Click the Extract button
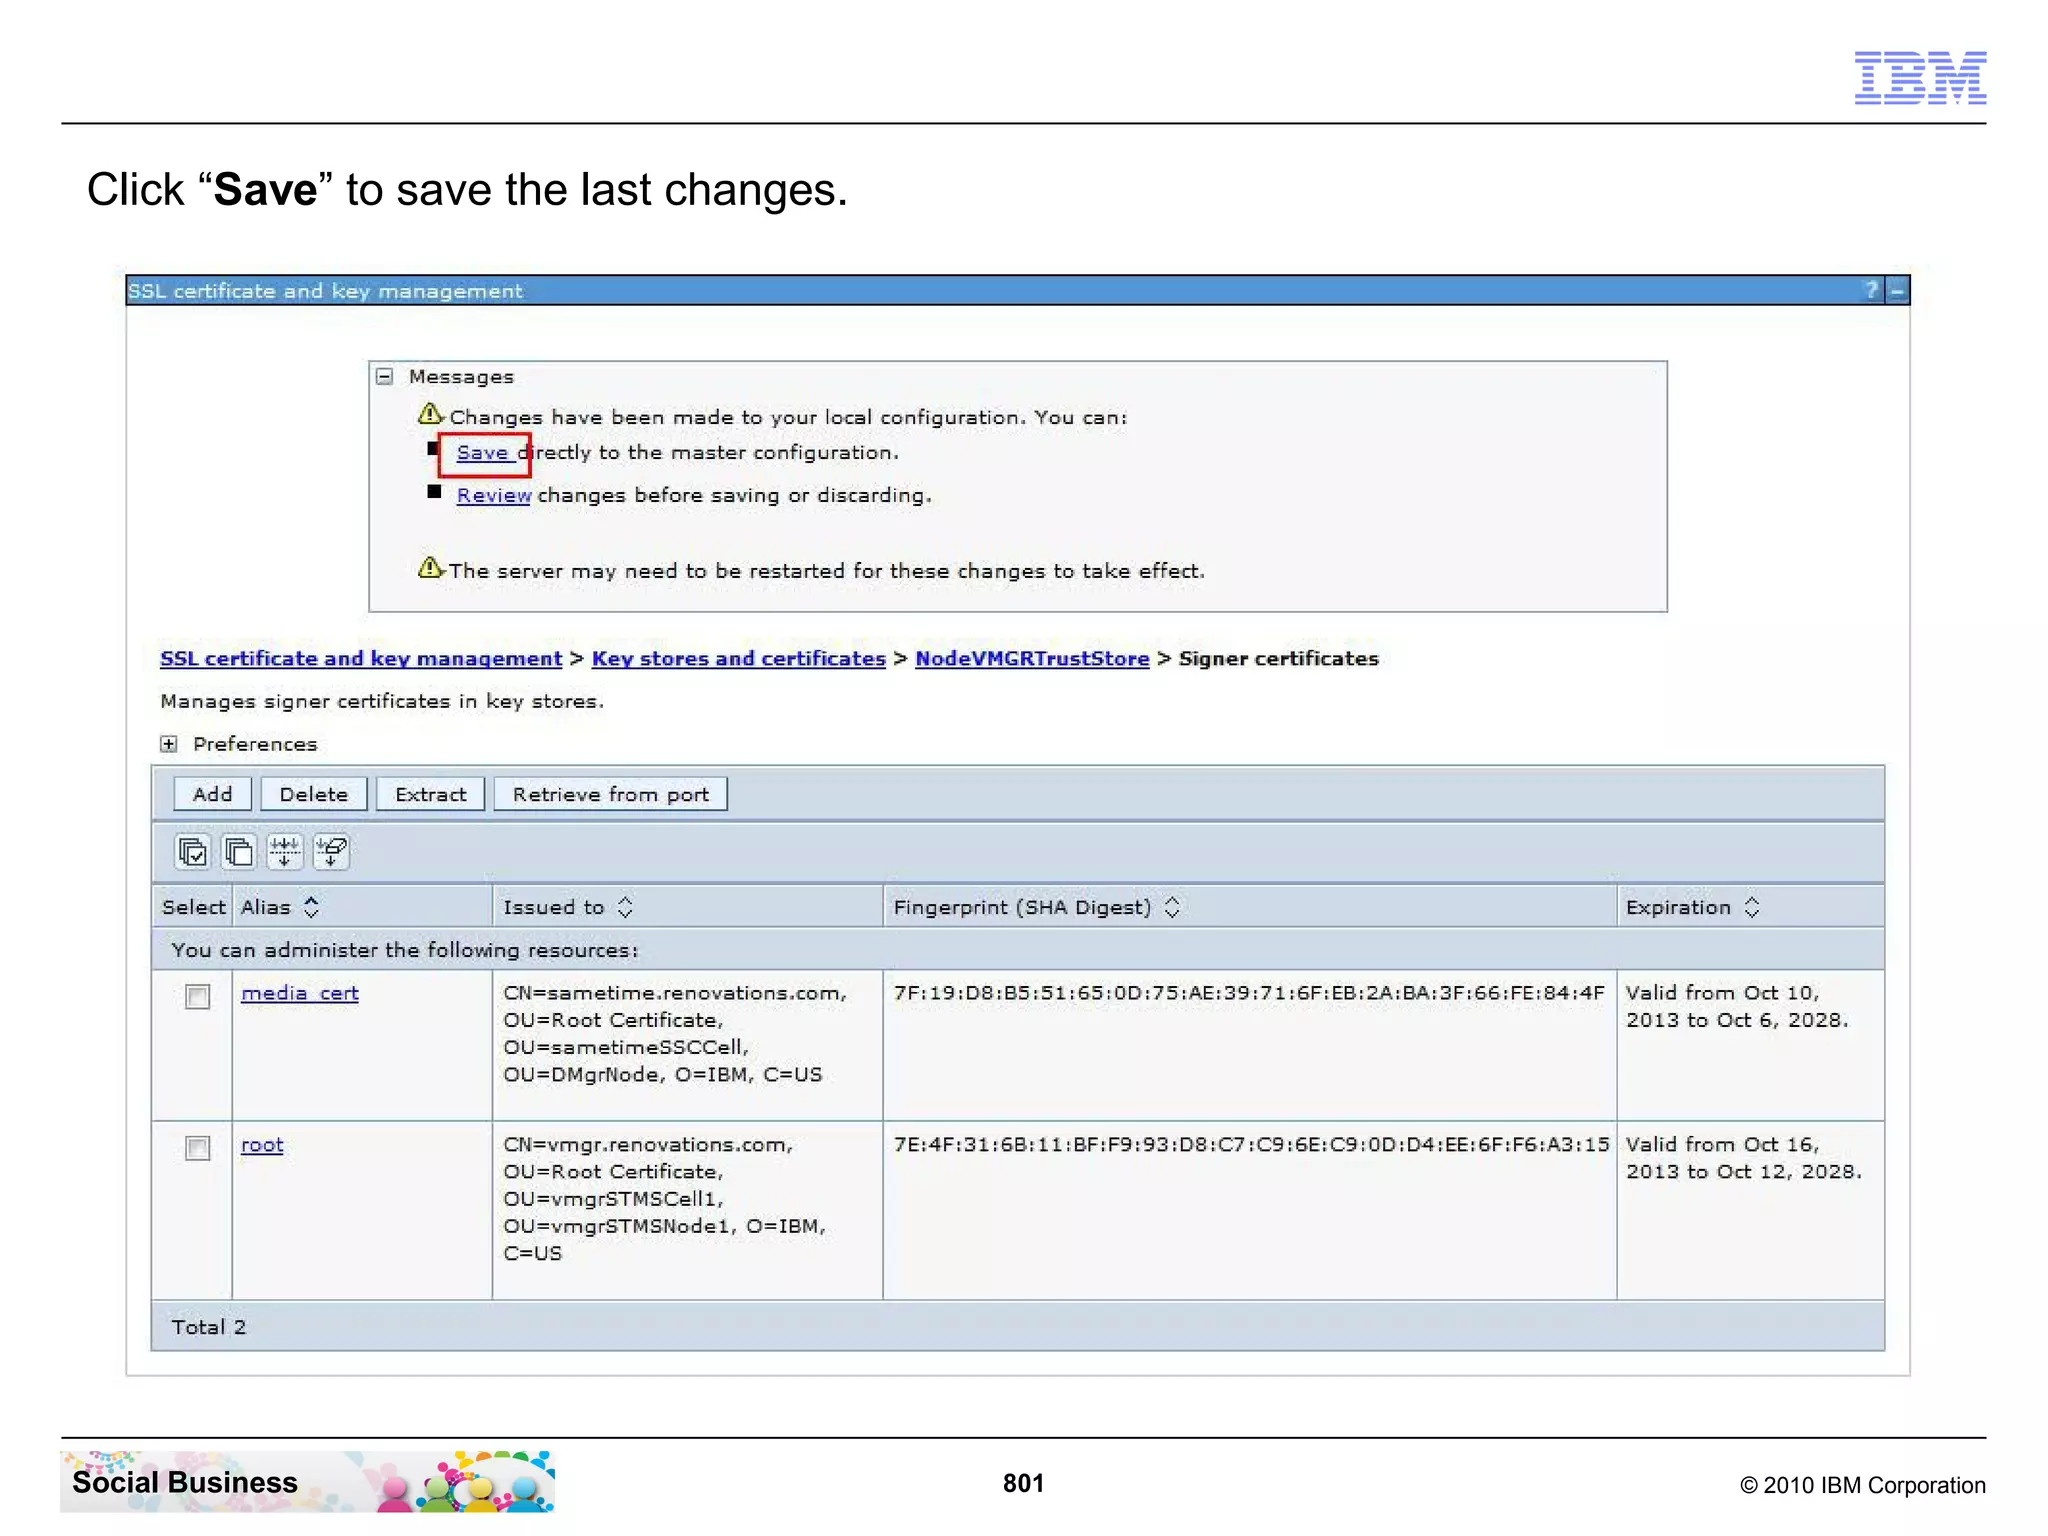The image size is (2048, 1536). [430, 794]
